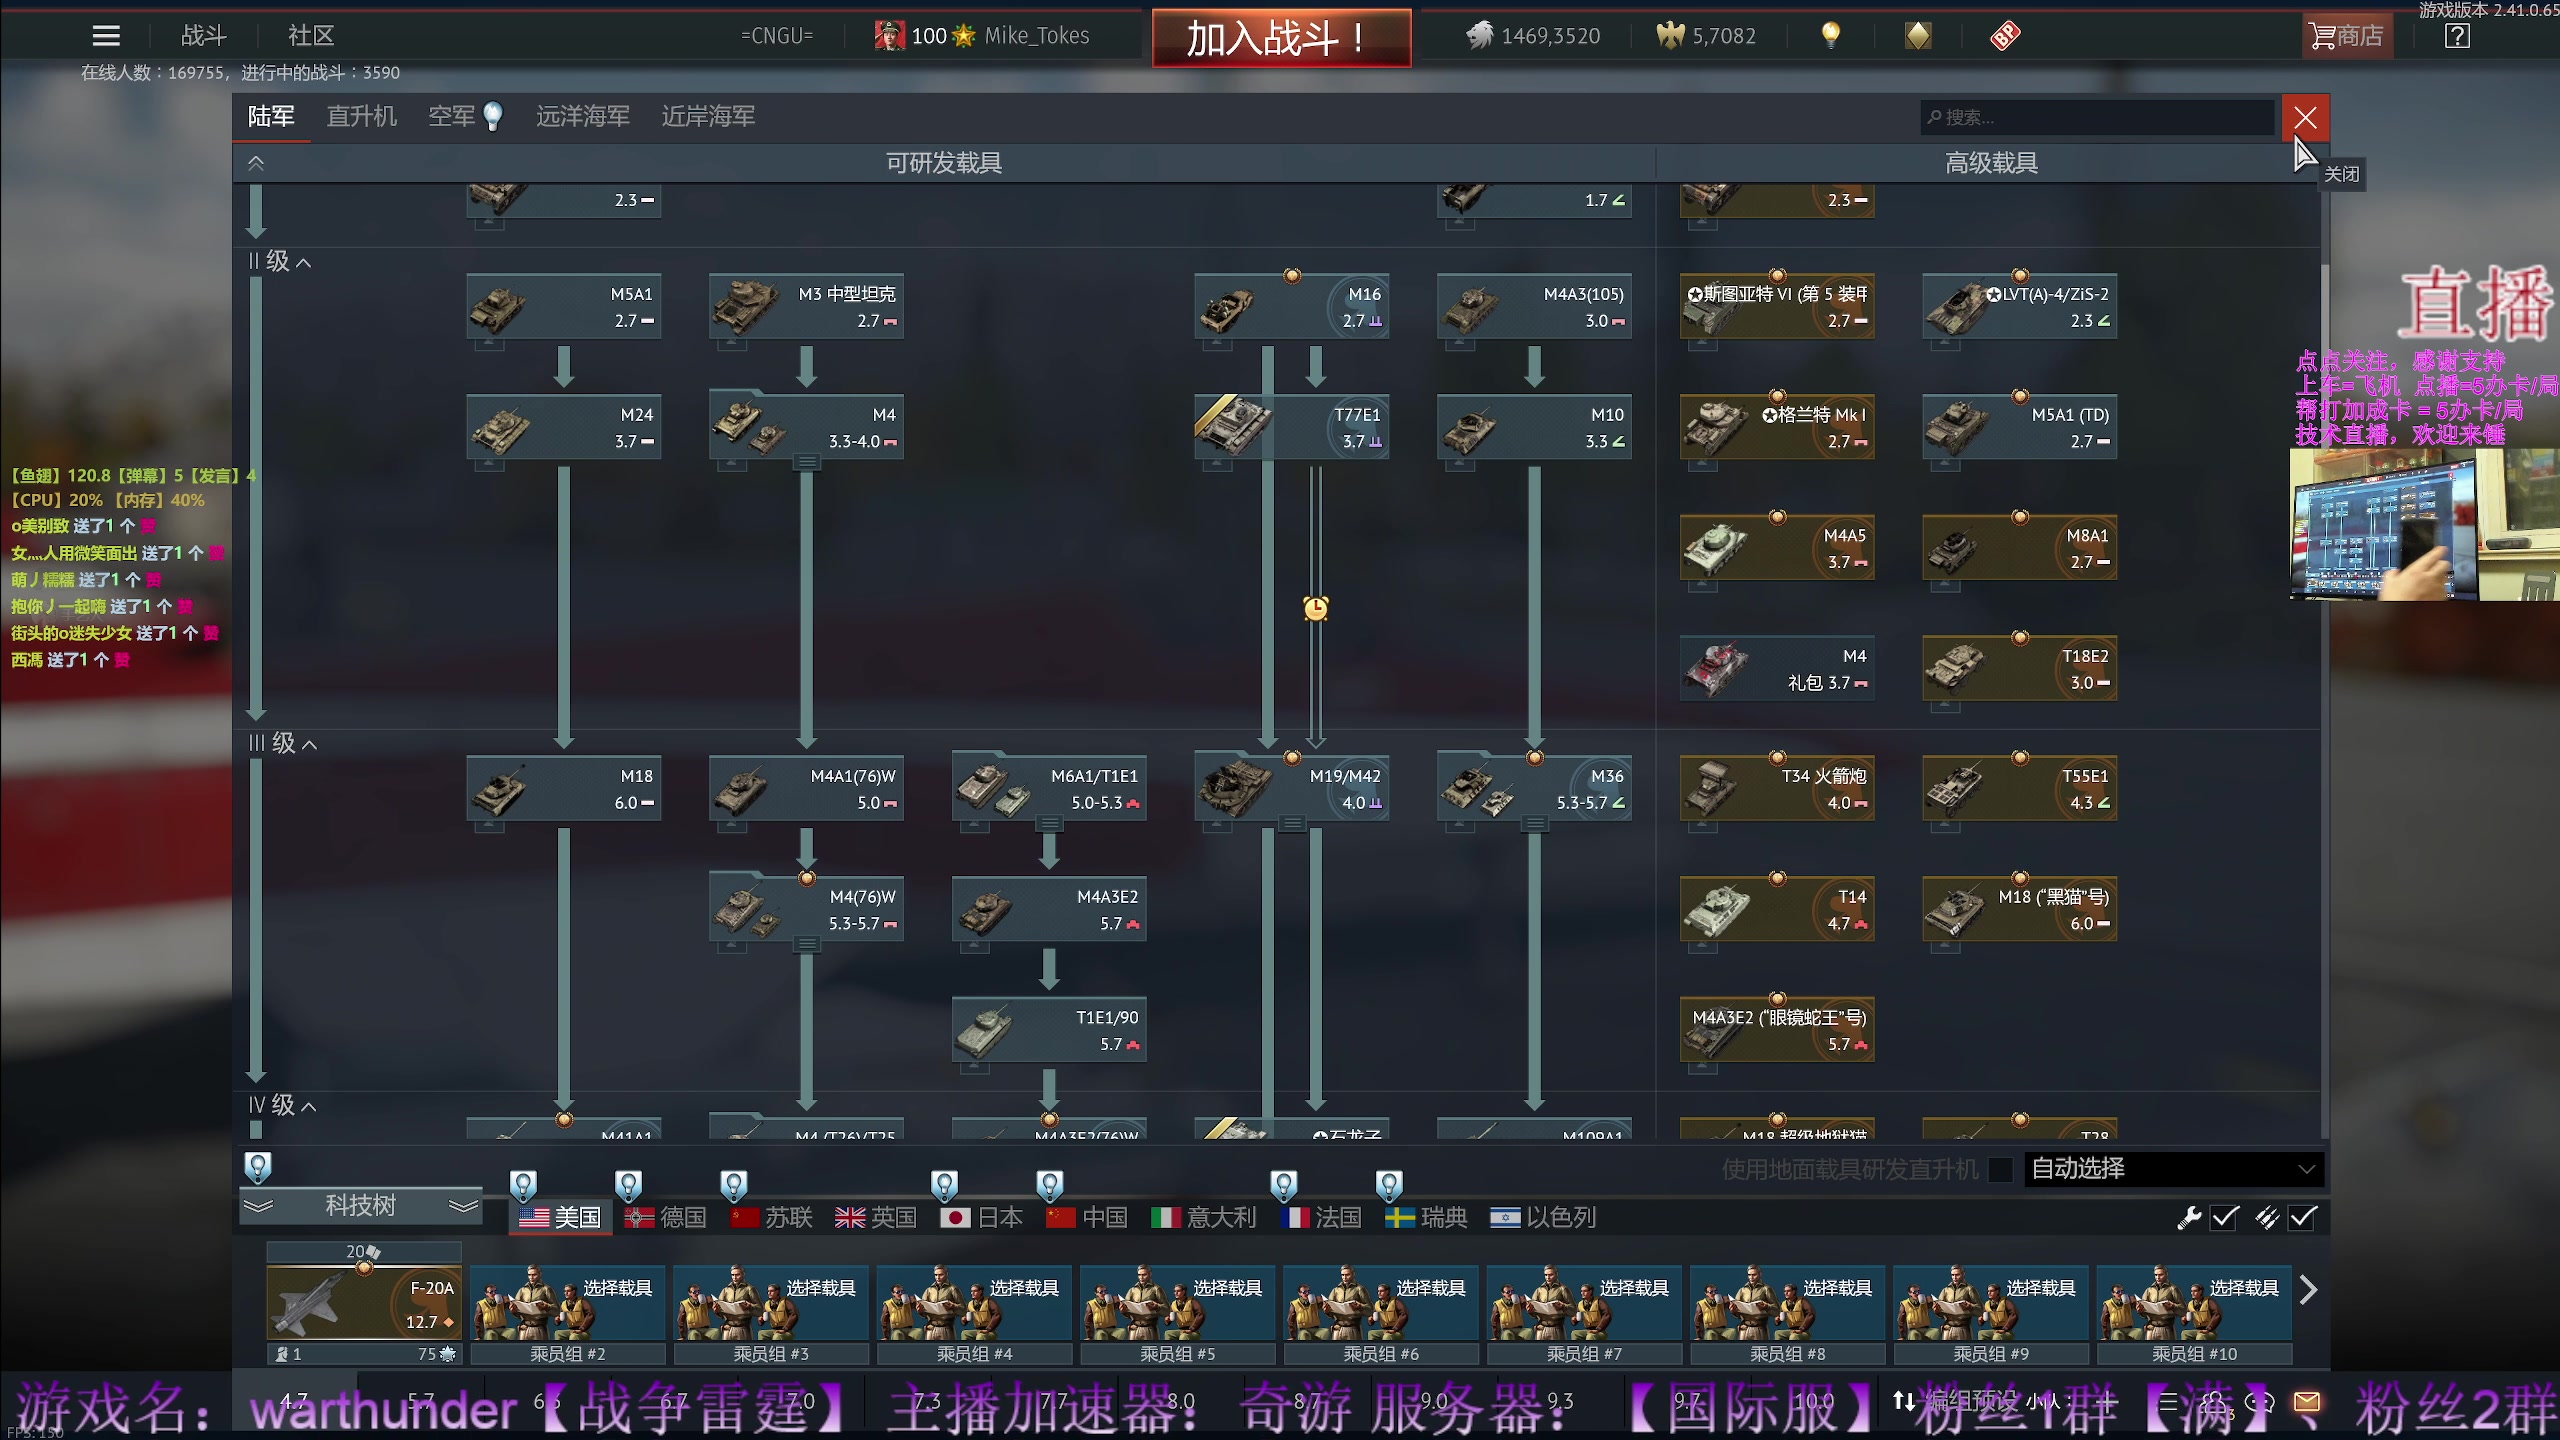Select the M3 中型坦克 vehicle card
This screenshot has width=2560, height=1440.
[806, 307]
